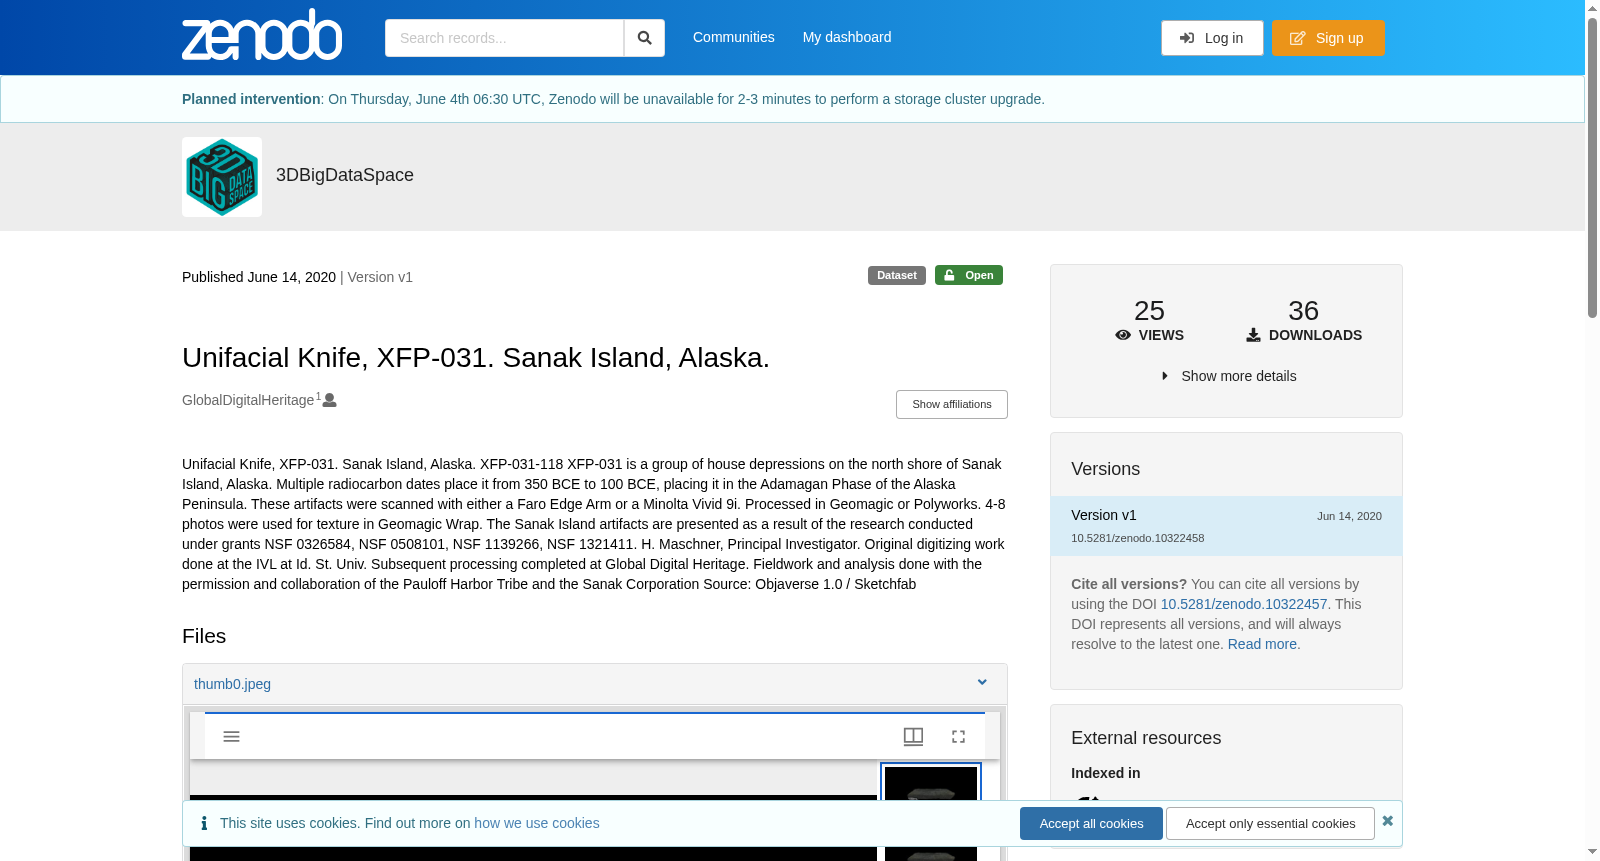Viewport: 1600px width, 861px height.
Task: Click the downloads icon
Action: 1253,335
